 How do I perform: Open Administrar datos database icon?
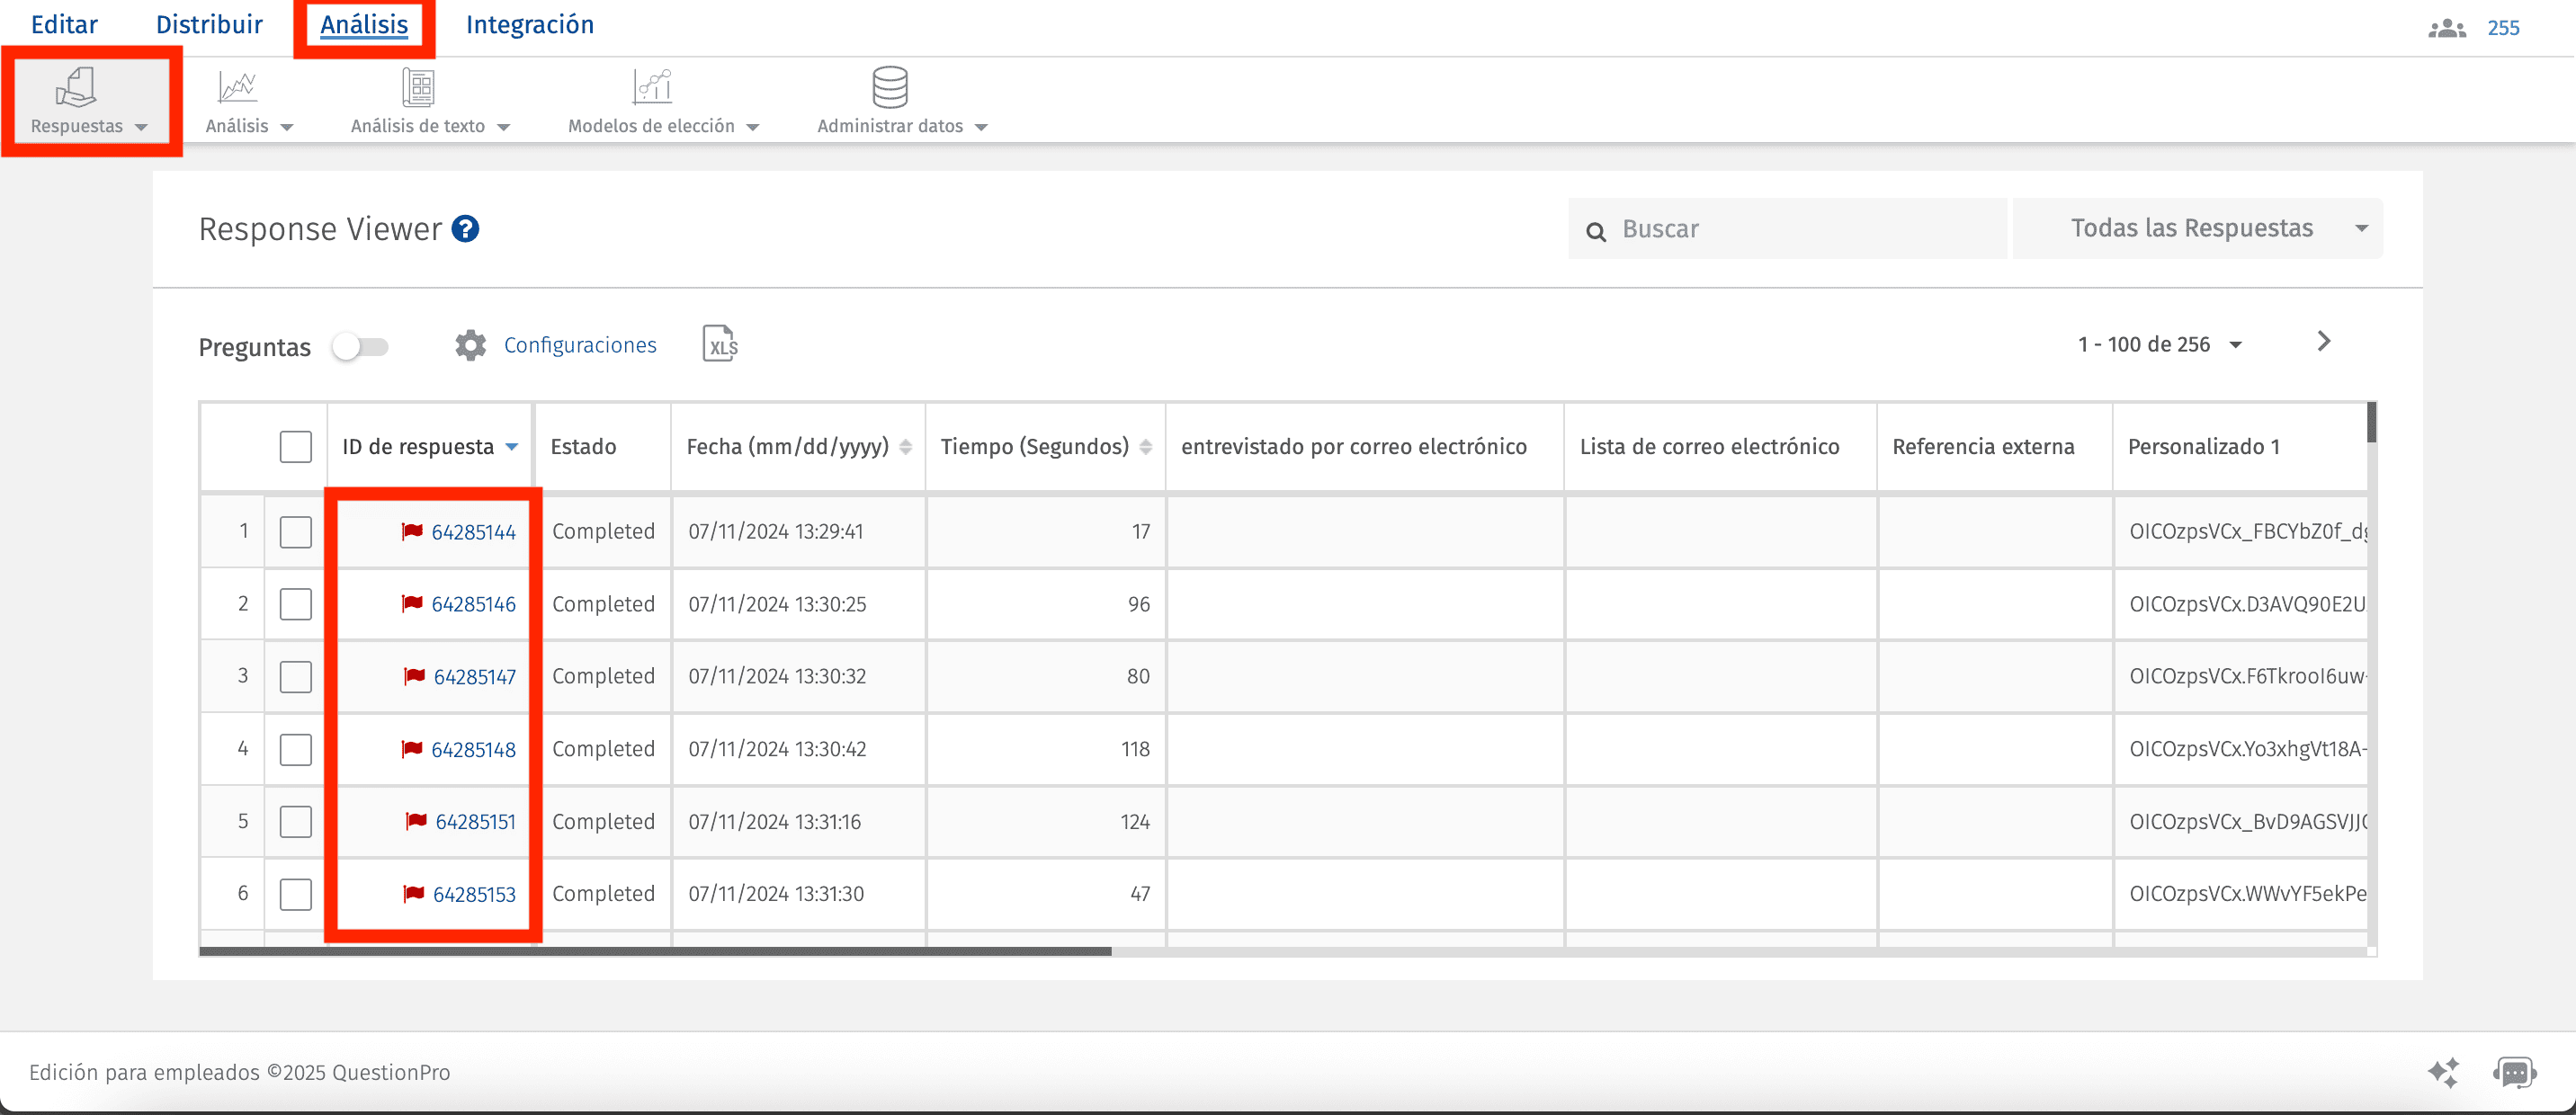(x=890, y=87)
